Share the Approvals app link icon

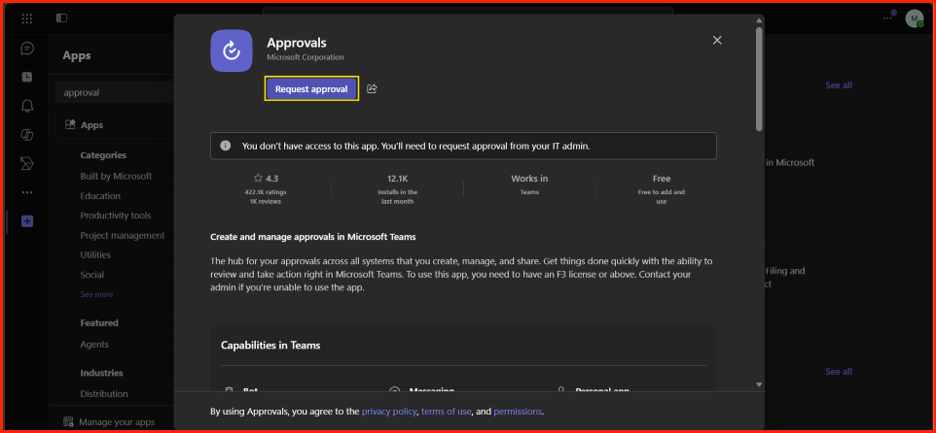pos(372,89)
